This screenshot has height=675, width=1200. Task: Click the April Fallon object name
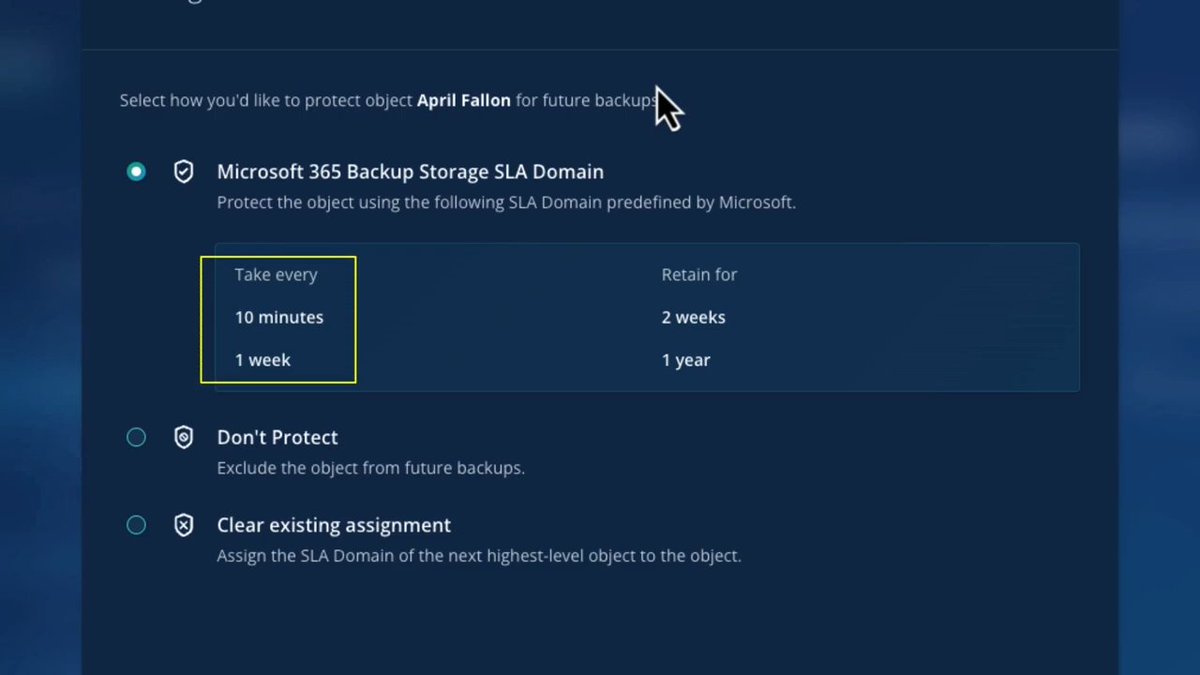click(x=464, y=100)
